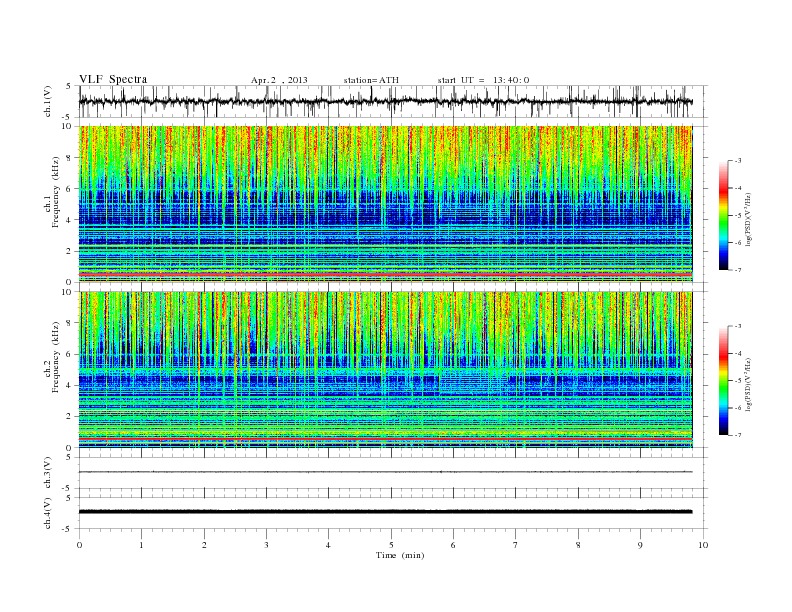Click the "1" minute tick label
The height and width of the screenshot is (612, 792).
click(142, 545)
